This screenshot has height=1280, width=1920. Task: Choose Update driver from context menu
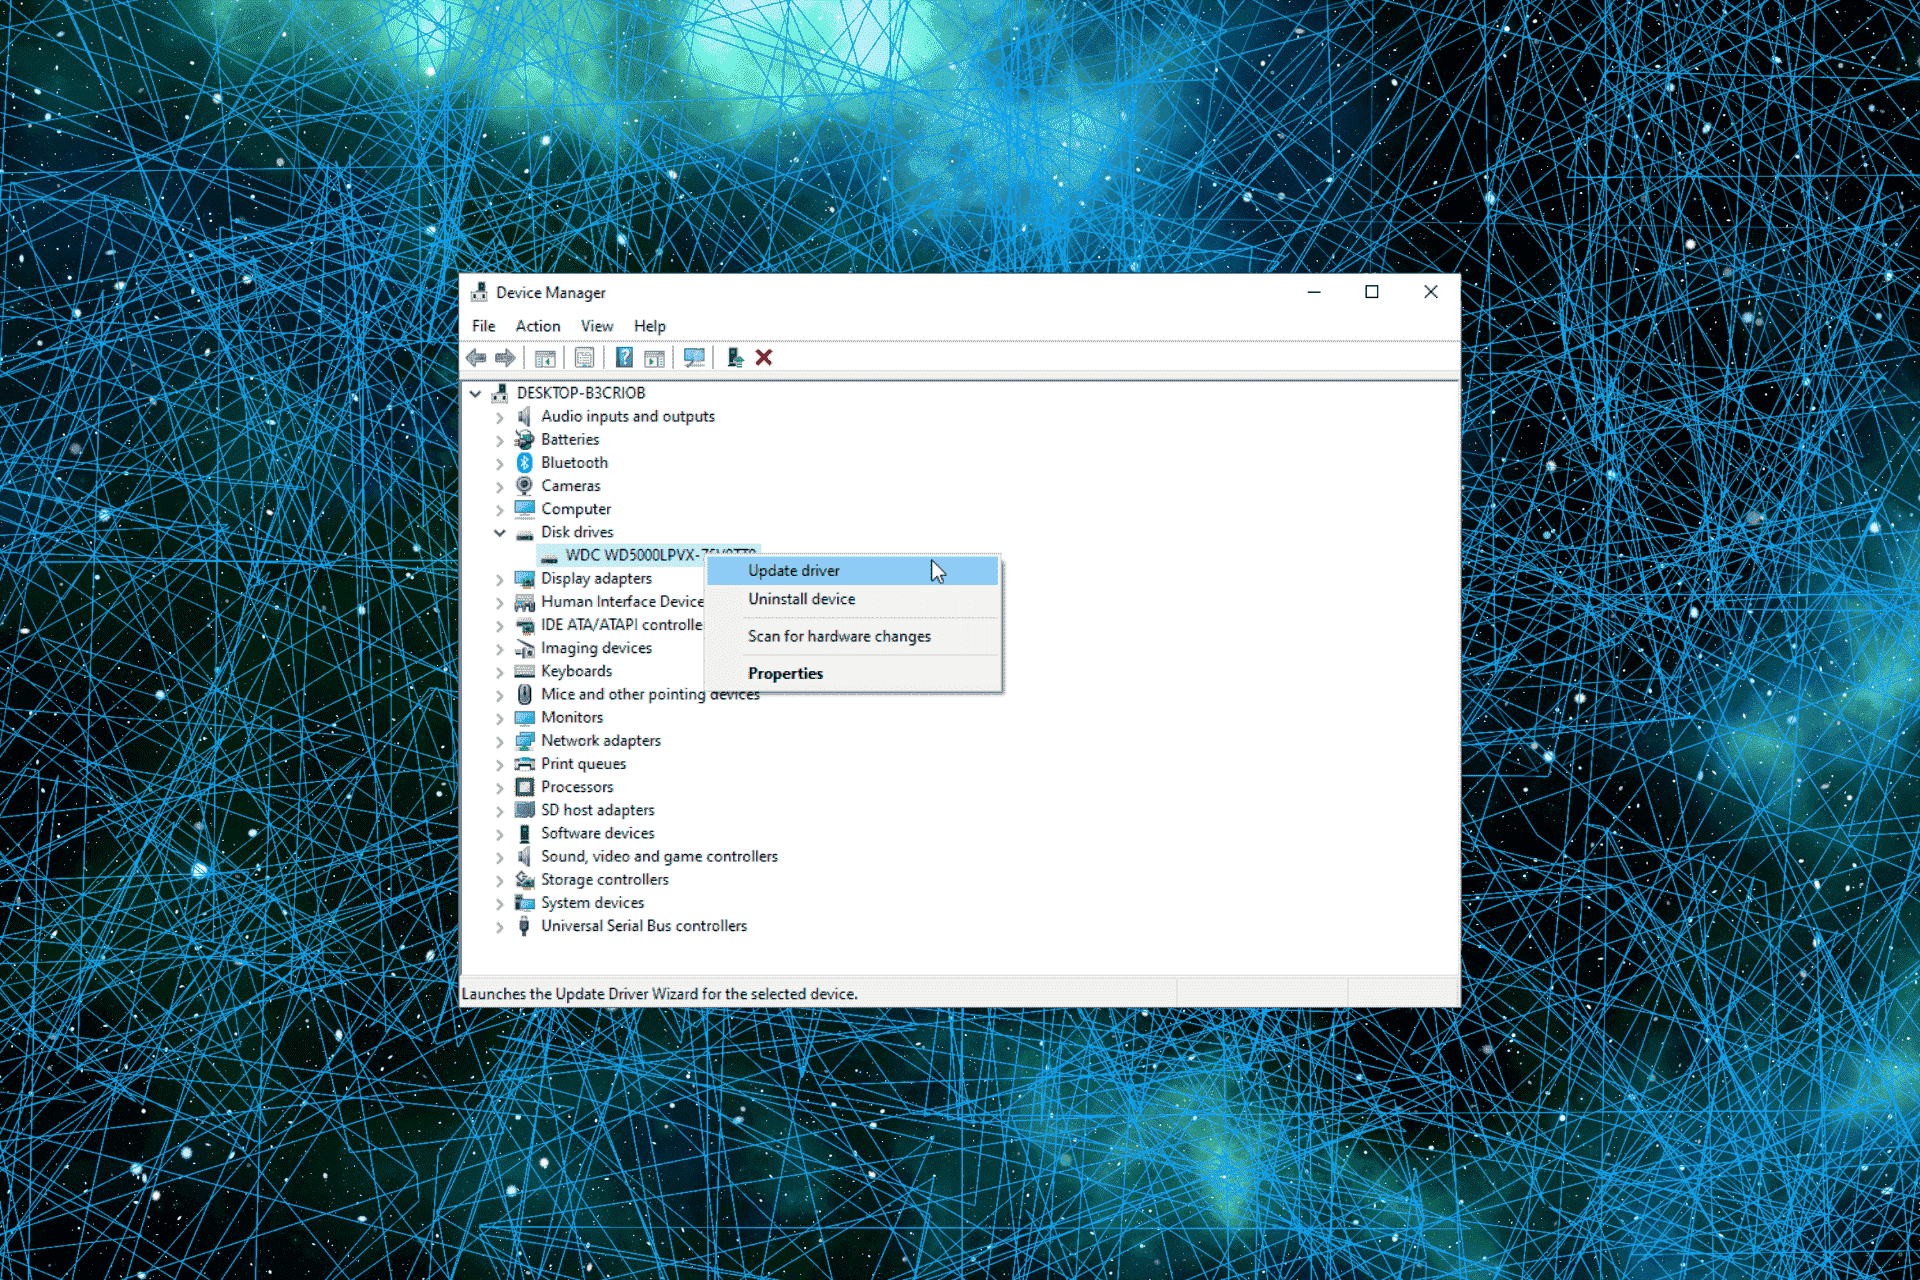(x=793, y=570)
